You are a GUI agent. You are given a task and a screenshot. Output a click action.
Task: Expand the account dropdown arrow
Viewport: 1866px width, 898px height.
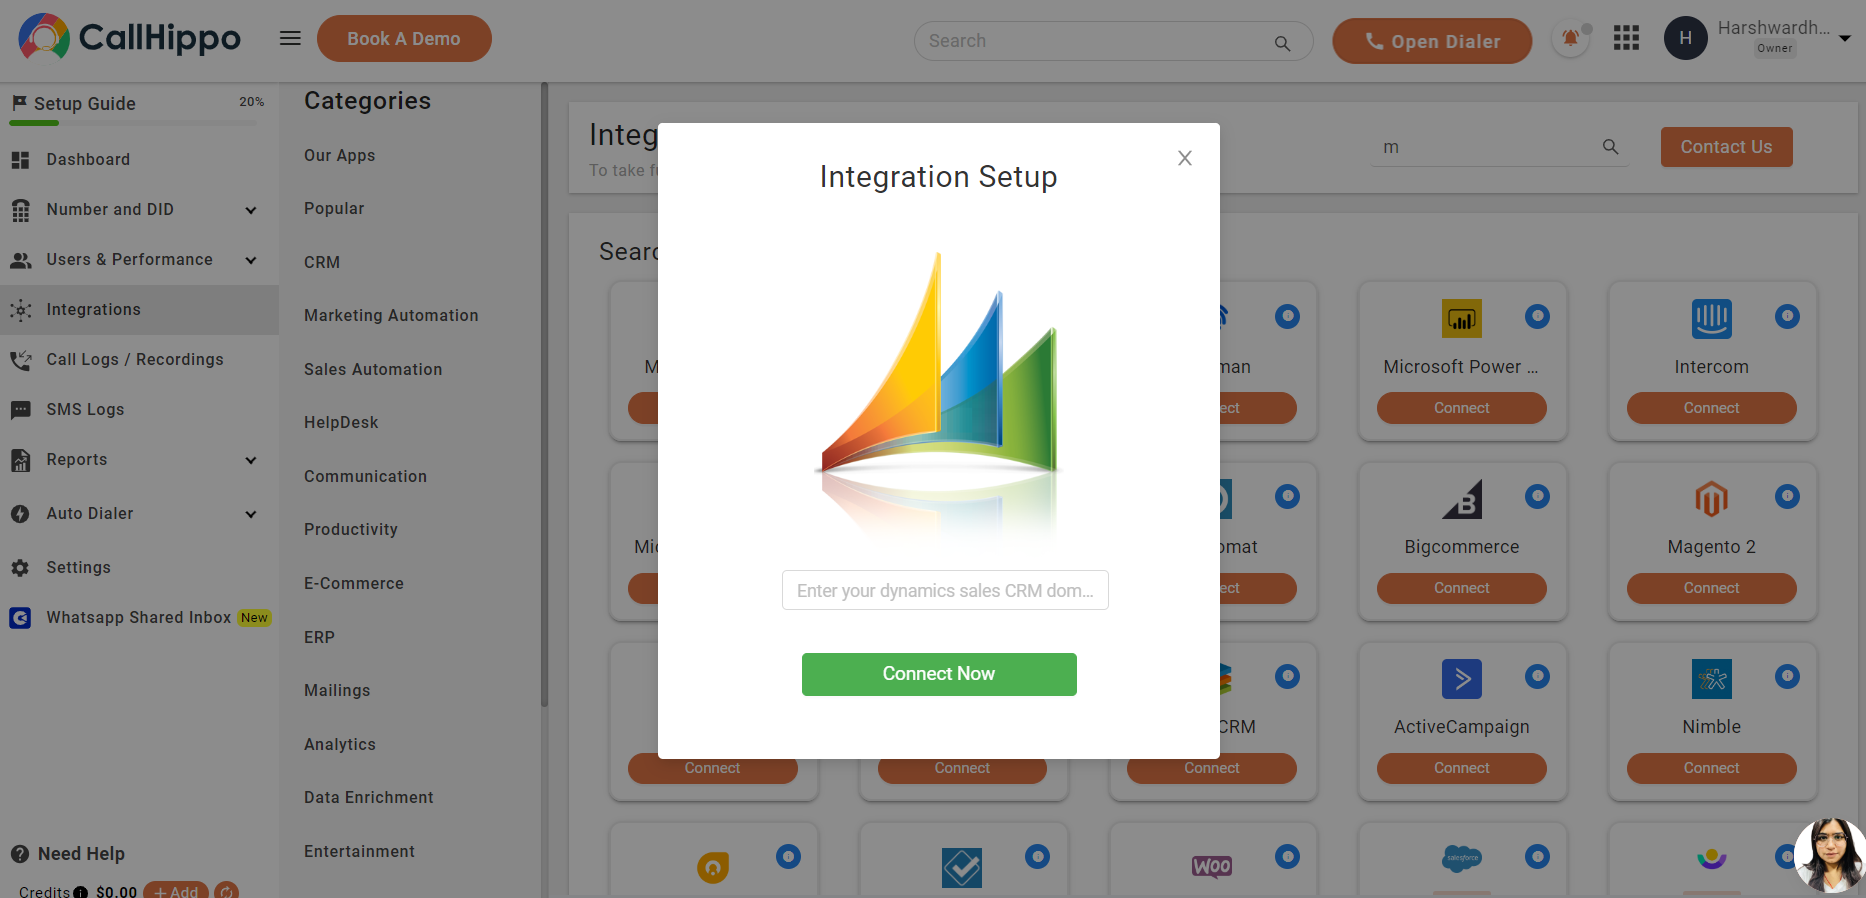click(1845, 38)
